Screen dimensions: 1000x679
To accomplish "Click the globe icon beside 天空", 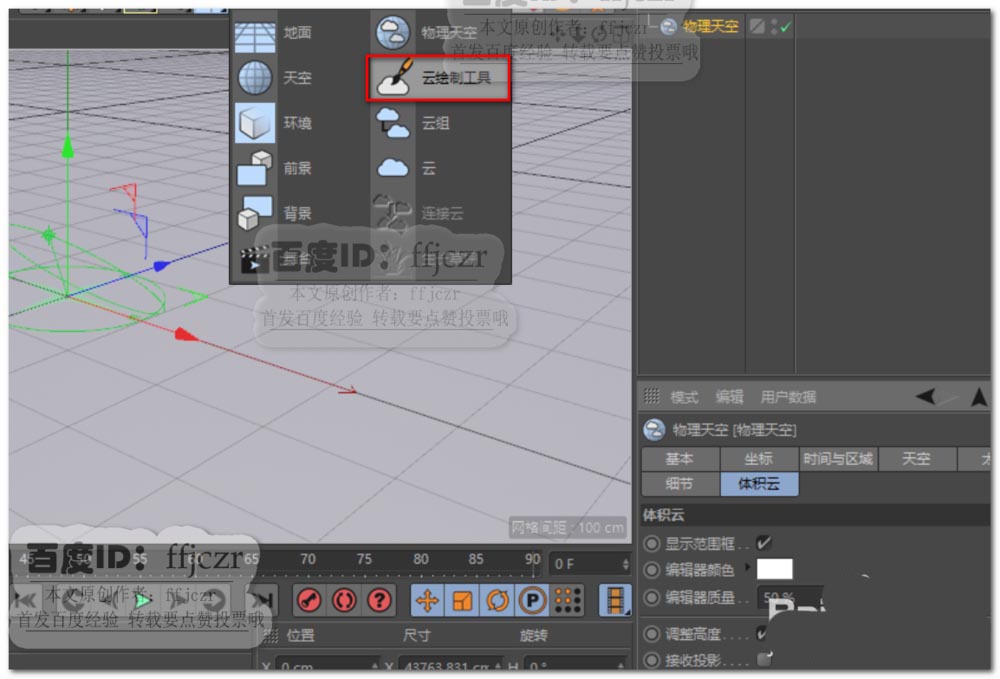I will pyautogui.click(x=254, y=78).
